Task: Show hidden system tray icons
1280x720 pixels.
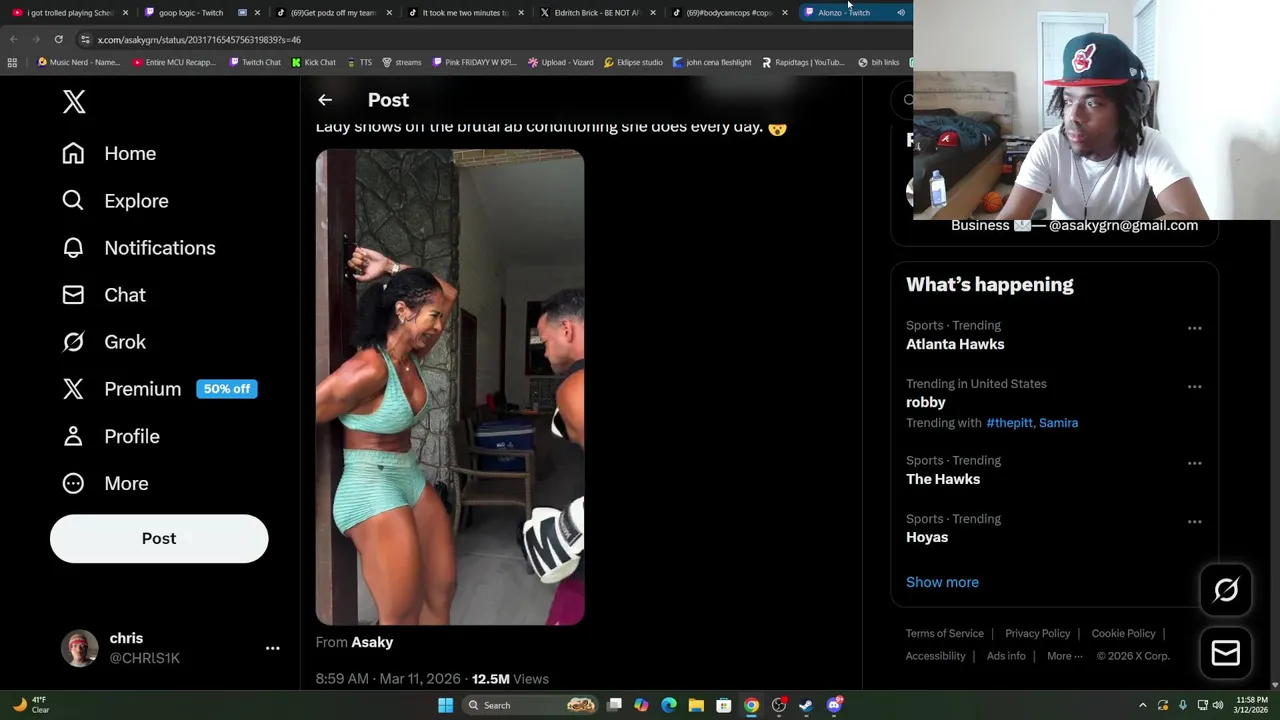Action: (1143, 705)
